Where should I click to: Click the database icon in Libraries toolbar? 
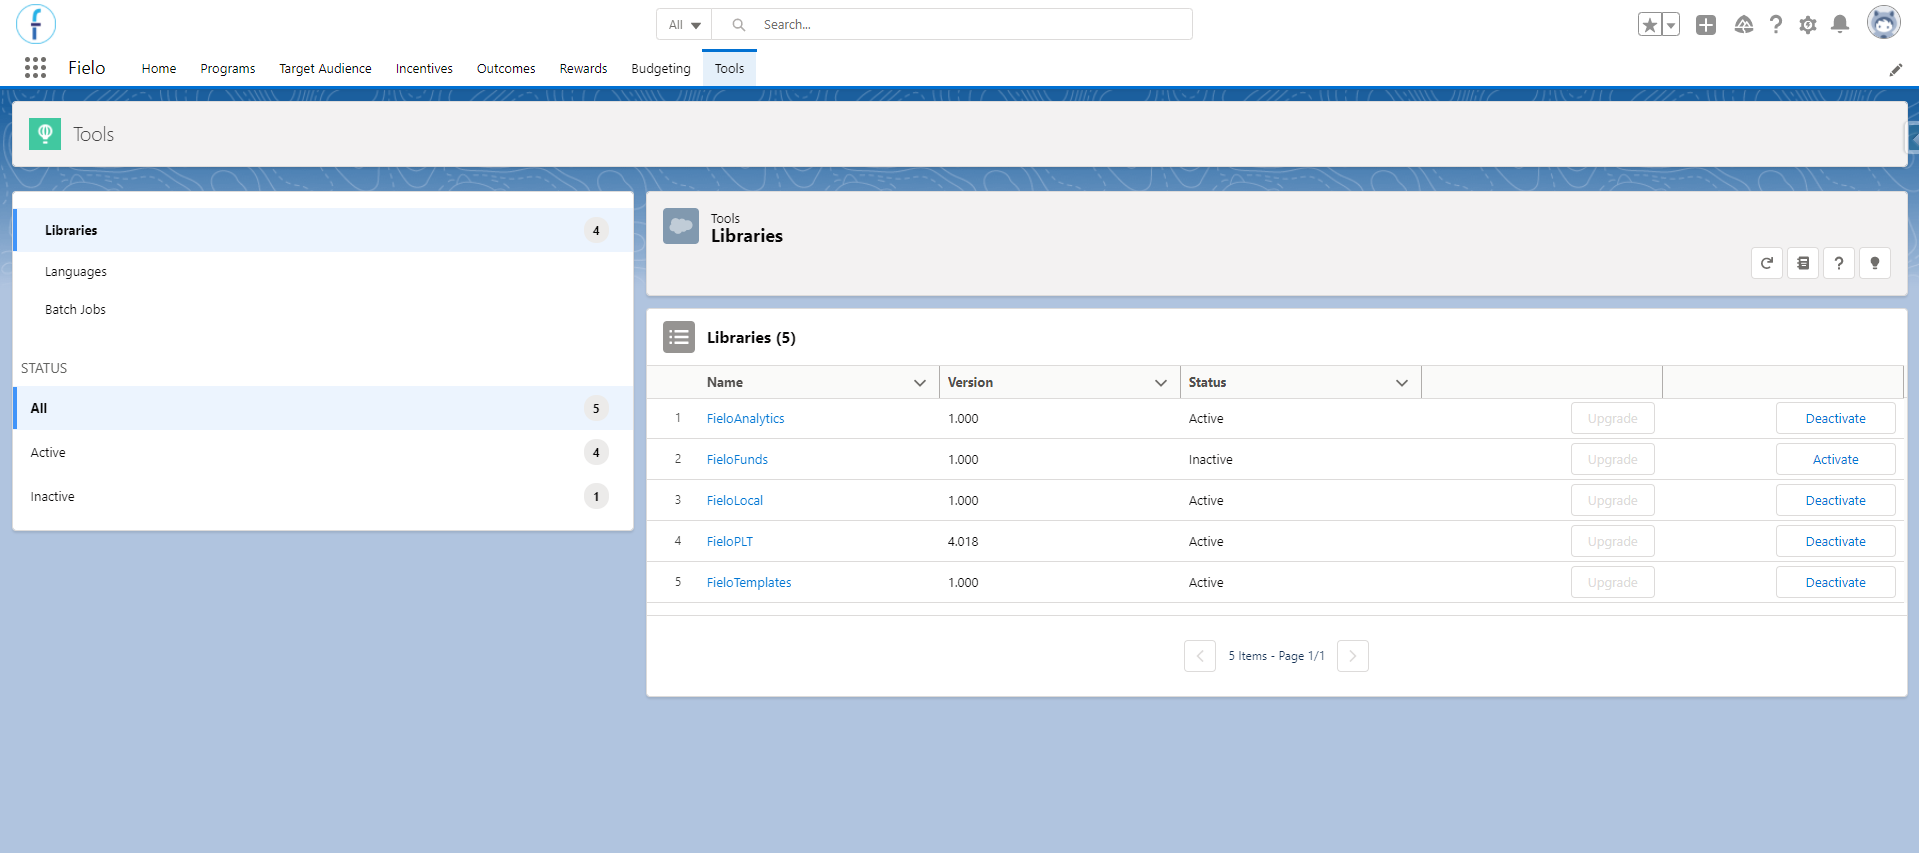1803,263
